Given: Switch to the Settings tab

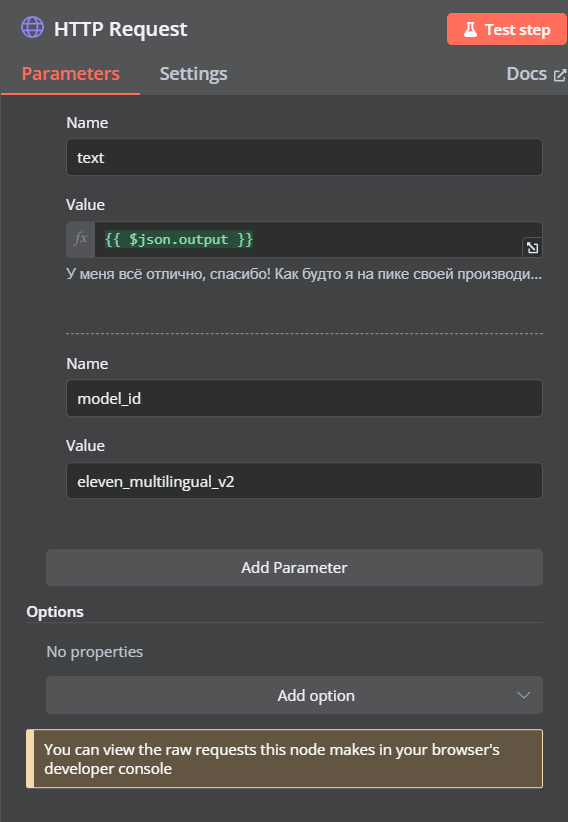Looking at the screenshot, I should [194, 73].
